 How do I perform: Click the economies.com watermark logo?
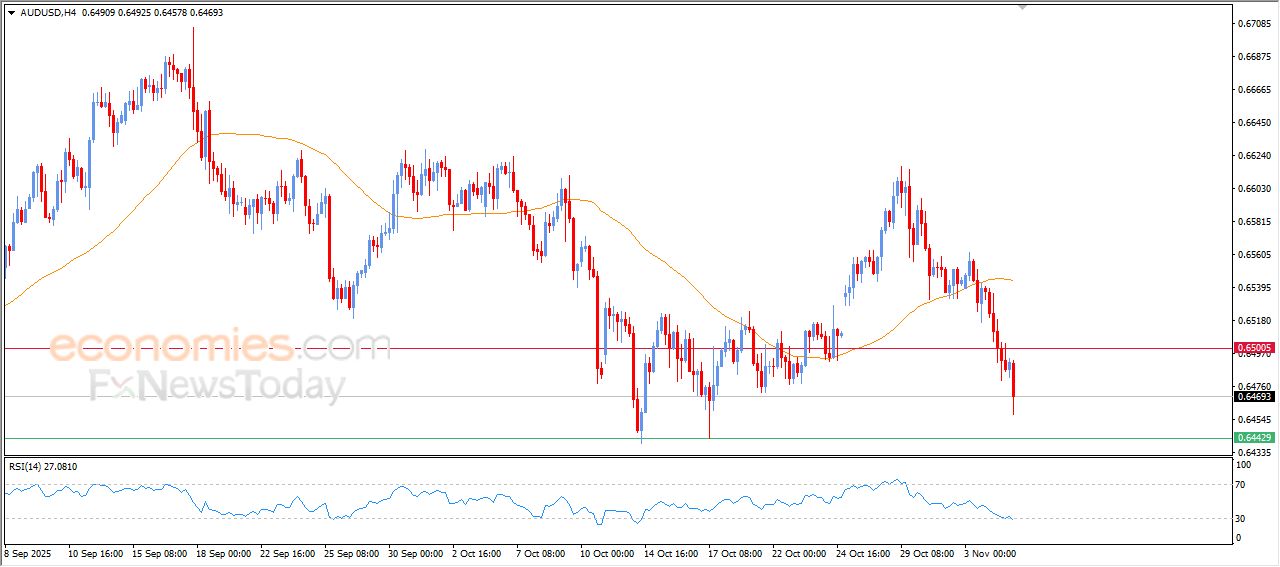click(x=220, y=347)
